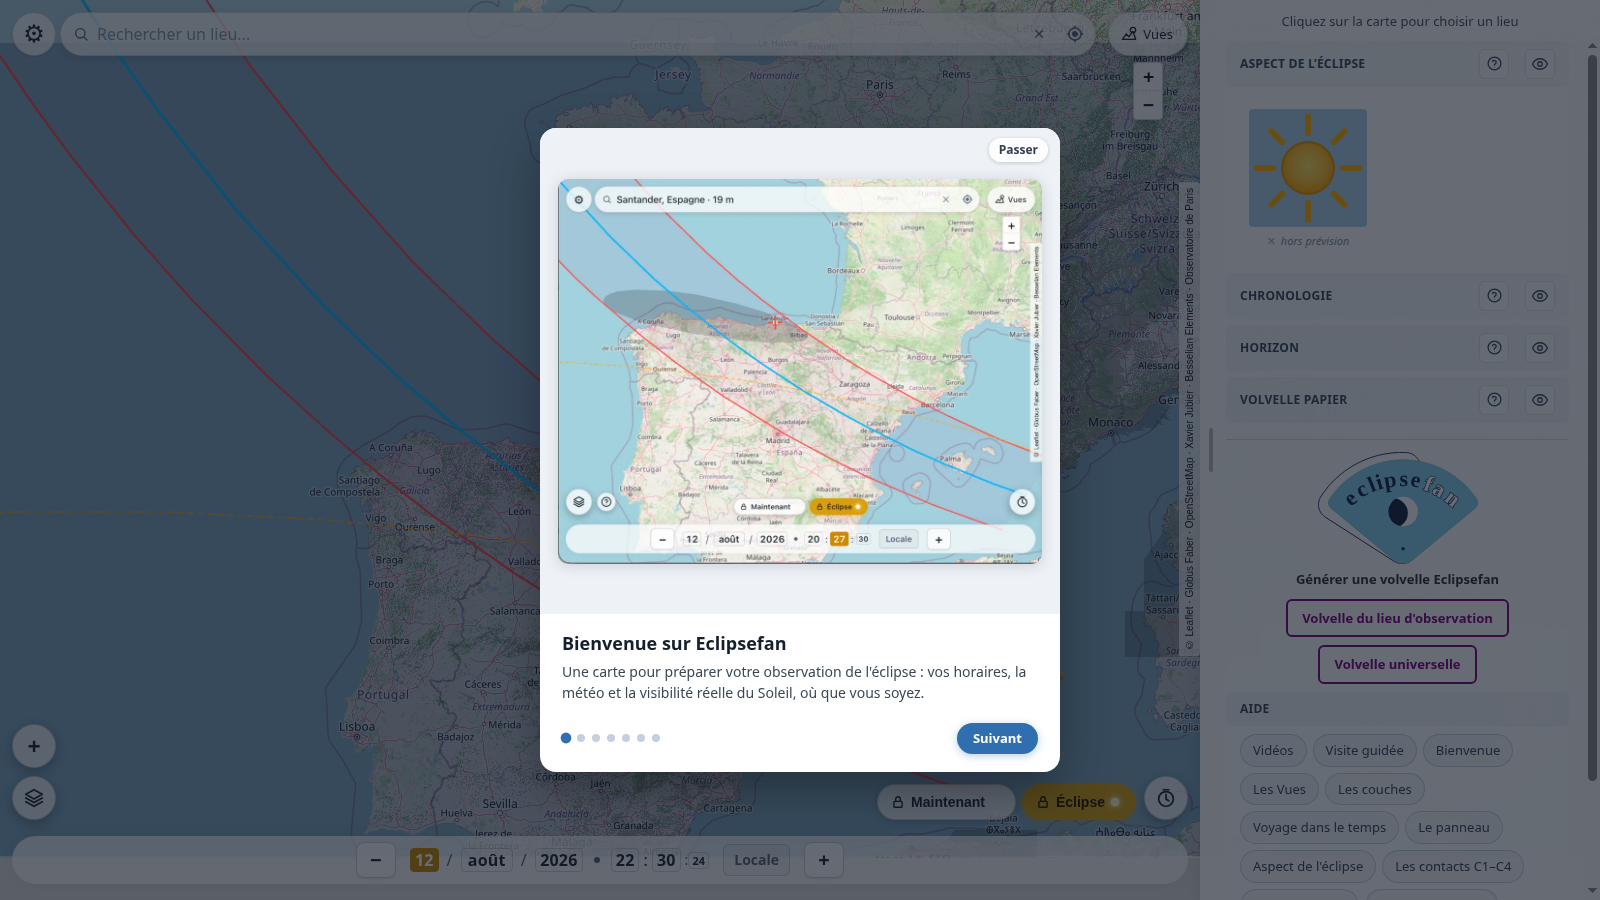Clear the location search field
Image resolution: width=1600 pixels, height=900 pixels.
click(1039, 34)
